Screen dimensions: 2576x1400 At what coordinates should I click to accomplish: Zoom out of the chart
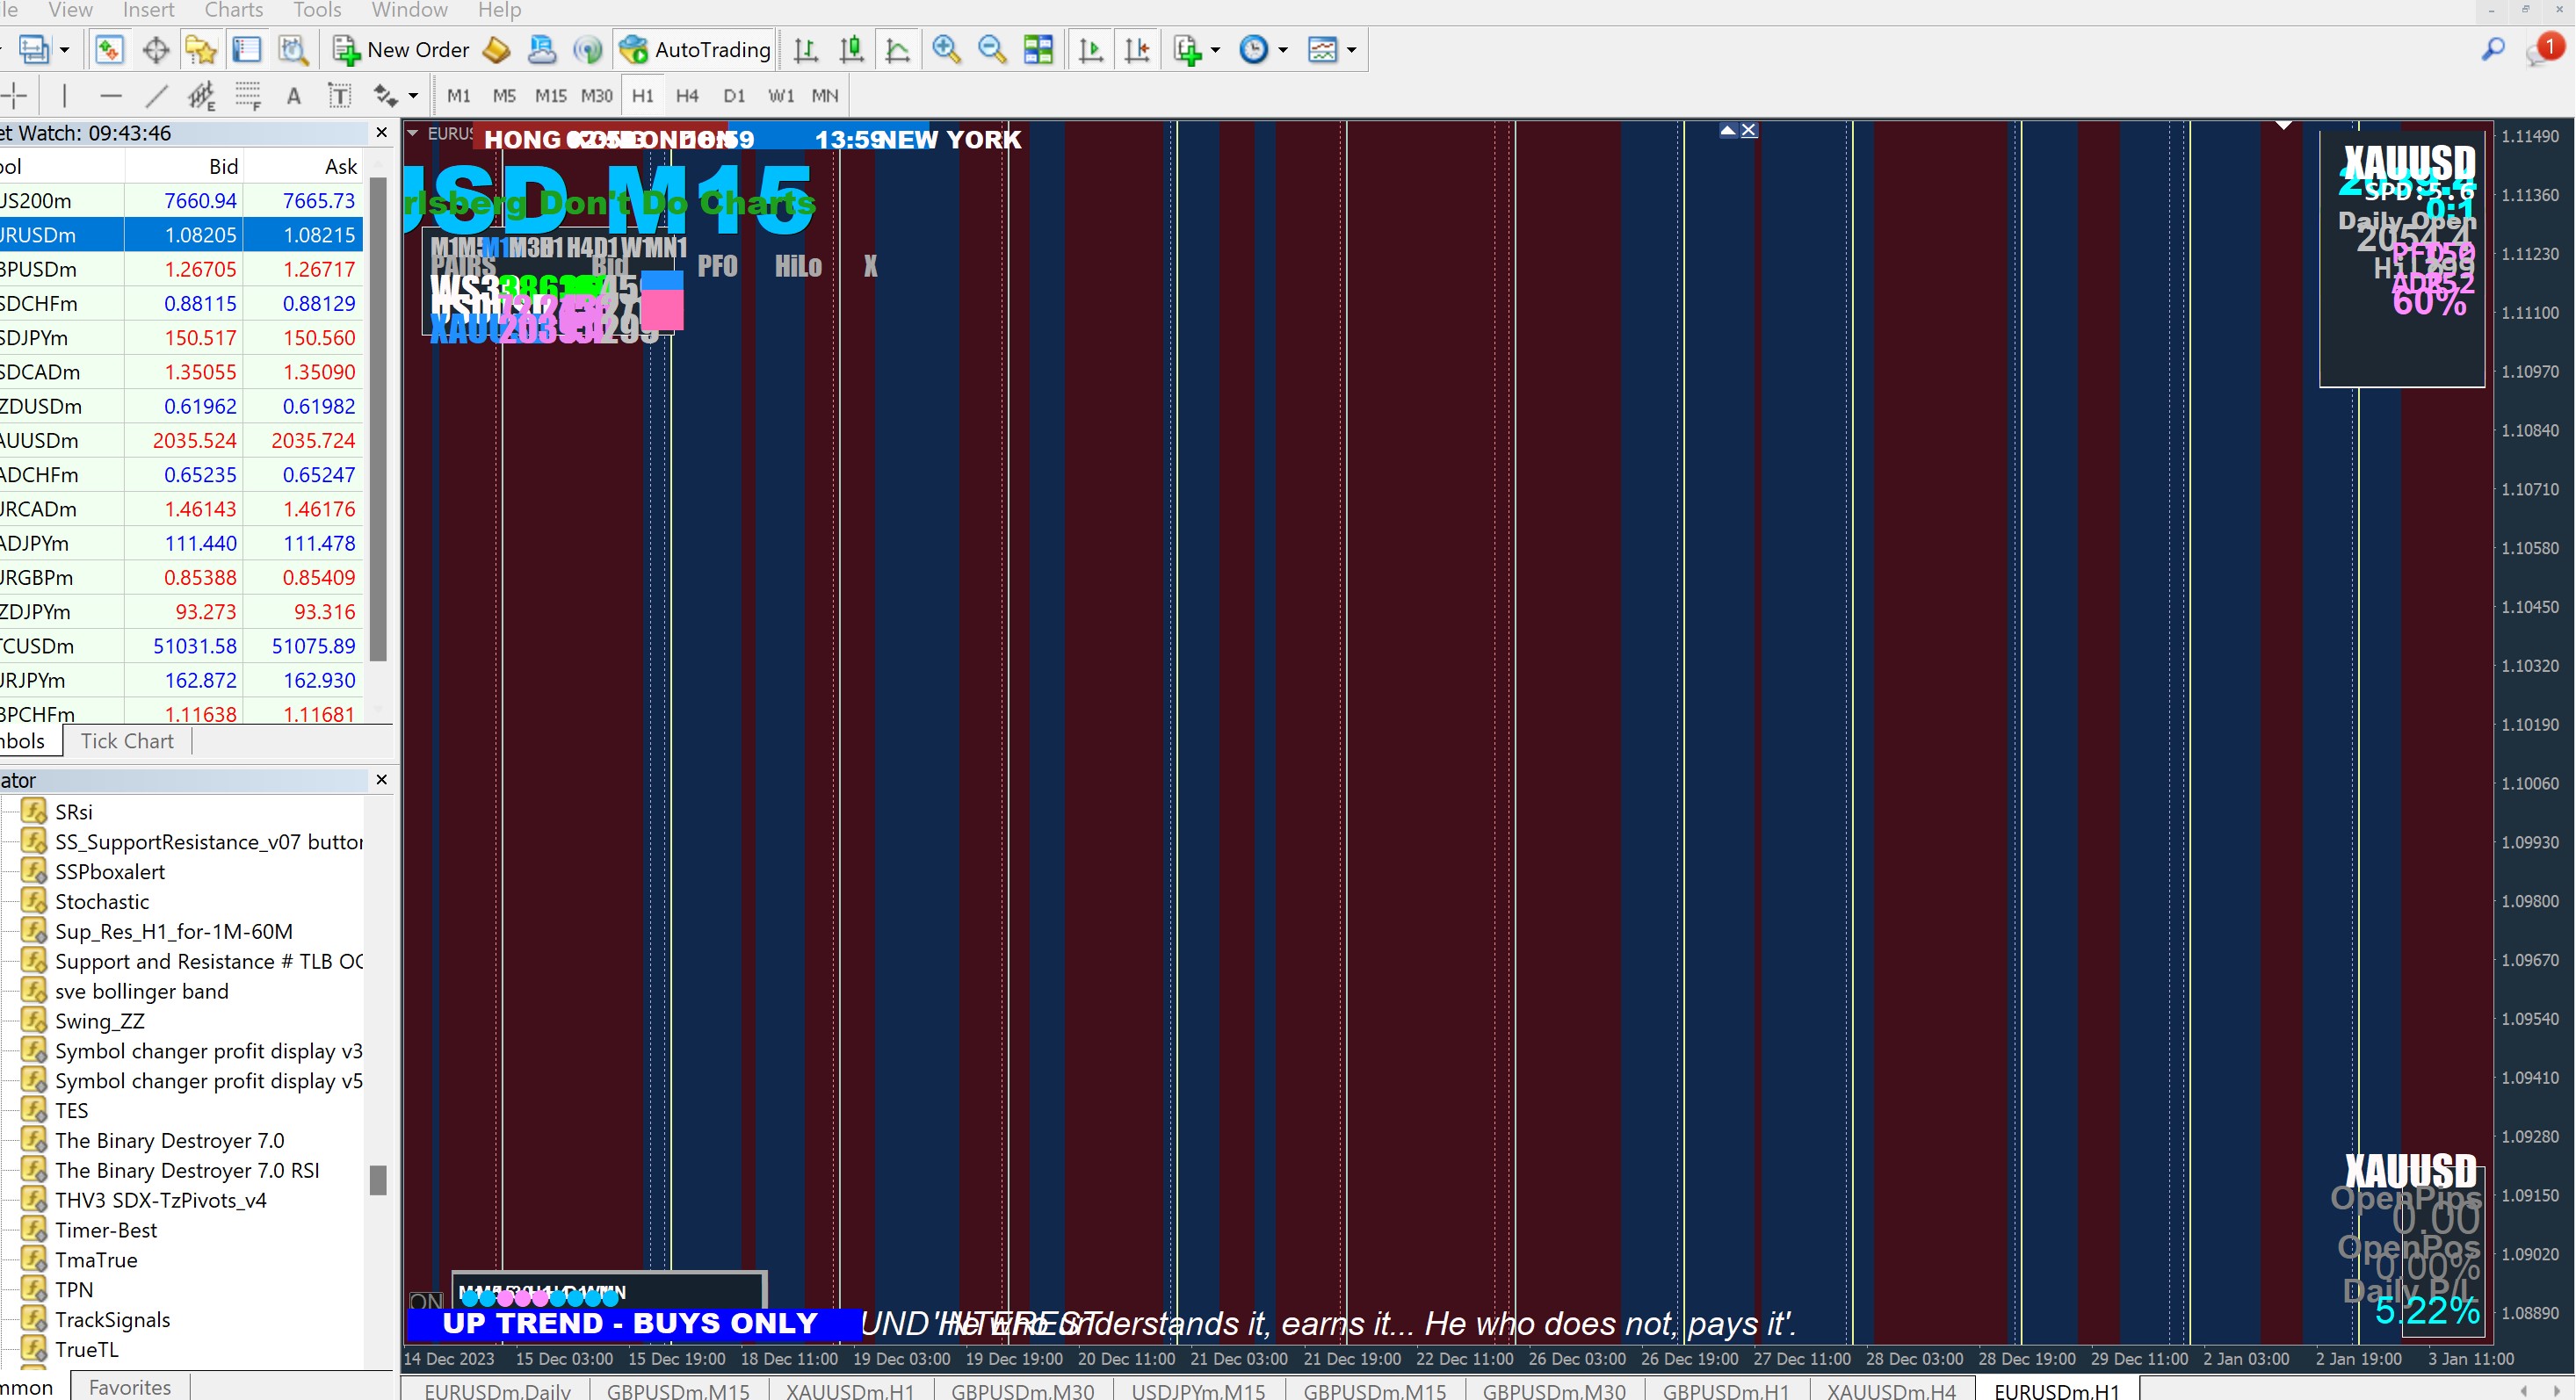(991, 49)
